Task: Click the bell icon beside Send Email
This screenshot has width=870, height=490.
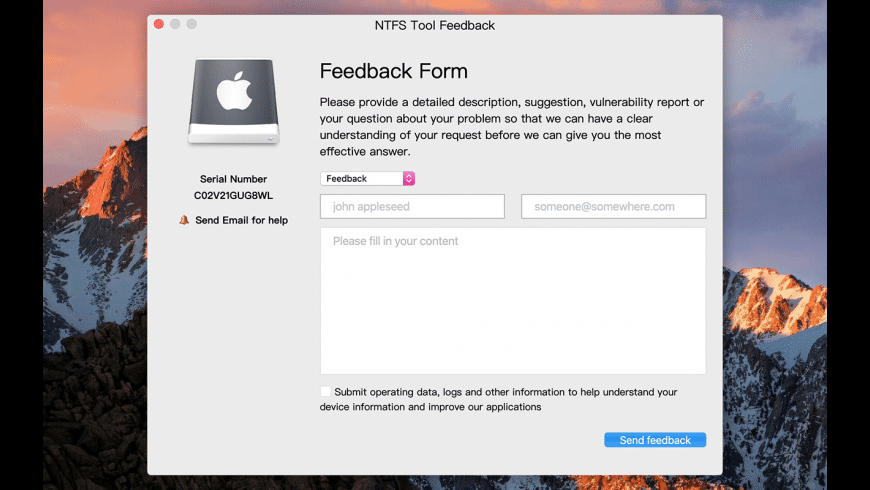Action: point(184,220)
